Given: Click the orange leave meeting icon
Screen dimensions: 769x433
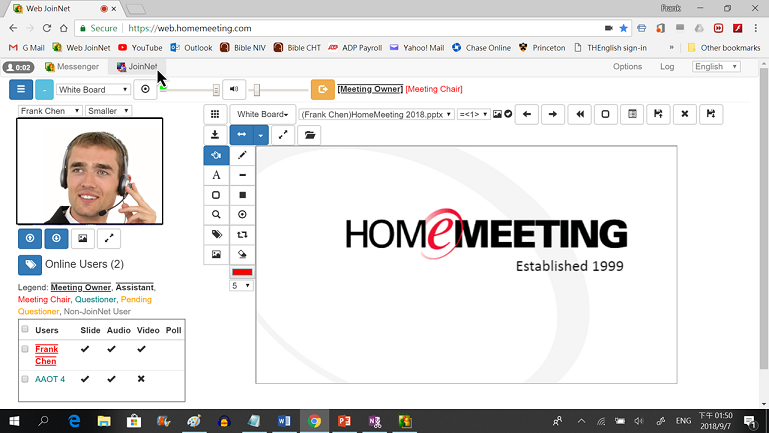Looking at the screenshot, I should point(322,89).
